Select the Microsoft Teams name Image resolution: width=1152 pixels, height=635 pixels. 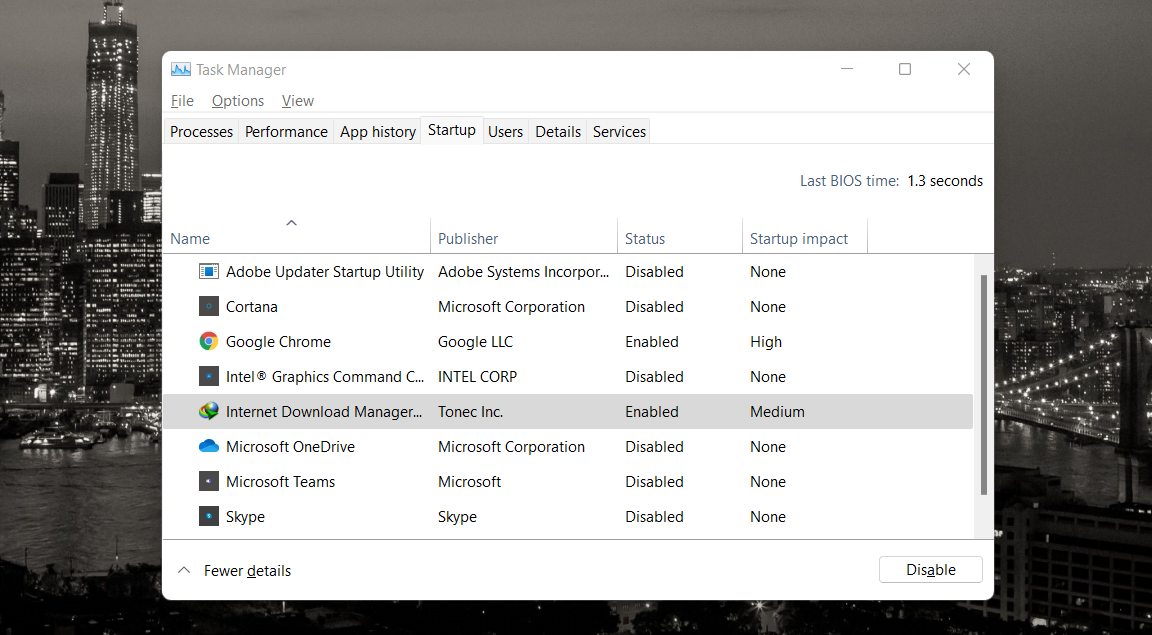click(281, 481)
